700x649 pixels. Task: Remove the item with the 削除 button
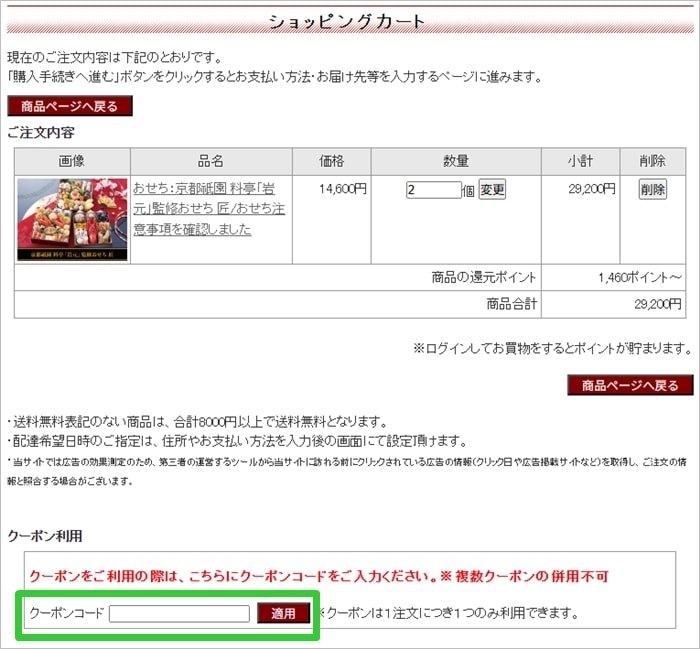(652, 190)
